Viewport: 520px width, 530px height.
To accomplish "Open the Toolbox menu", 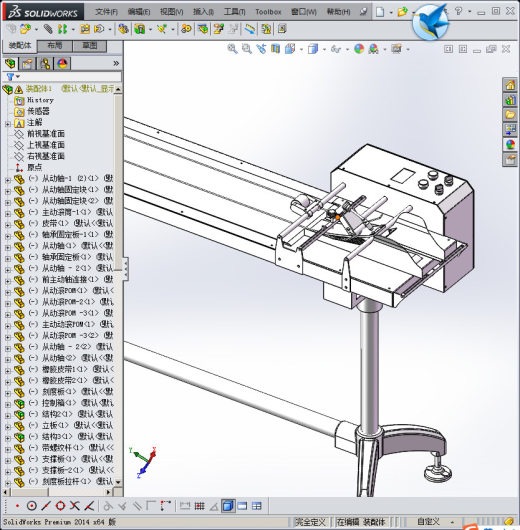I will pyautogui.click(x=268, y=12).
